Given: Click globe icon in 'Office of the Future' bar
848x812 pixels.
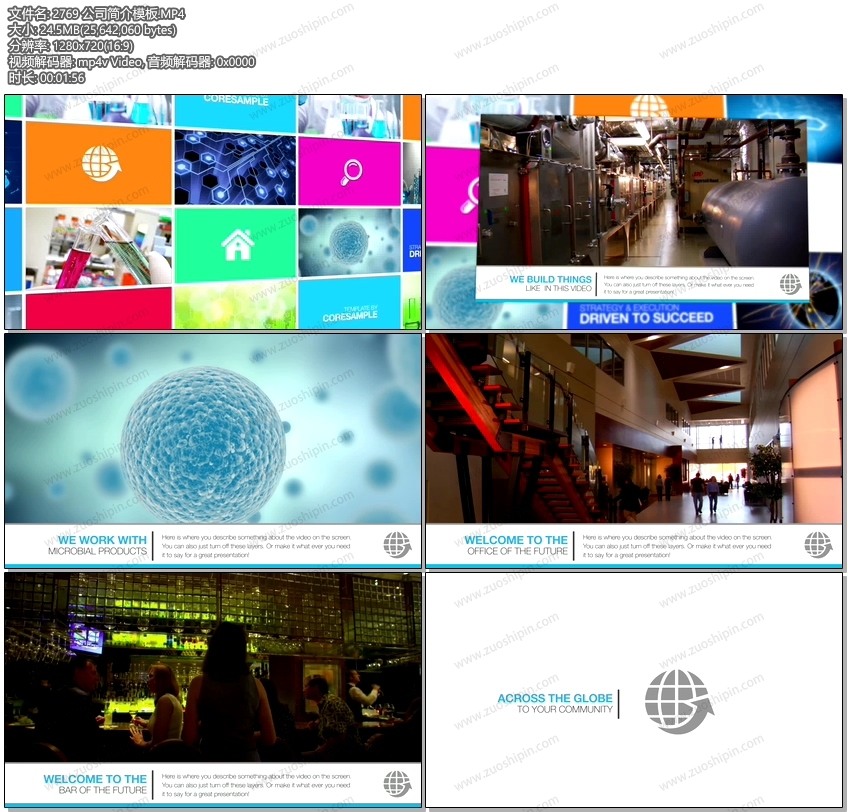Looking at the screenshot, I should [x=818, y=545].
